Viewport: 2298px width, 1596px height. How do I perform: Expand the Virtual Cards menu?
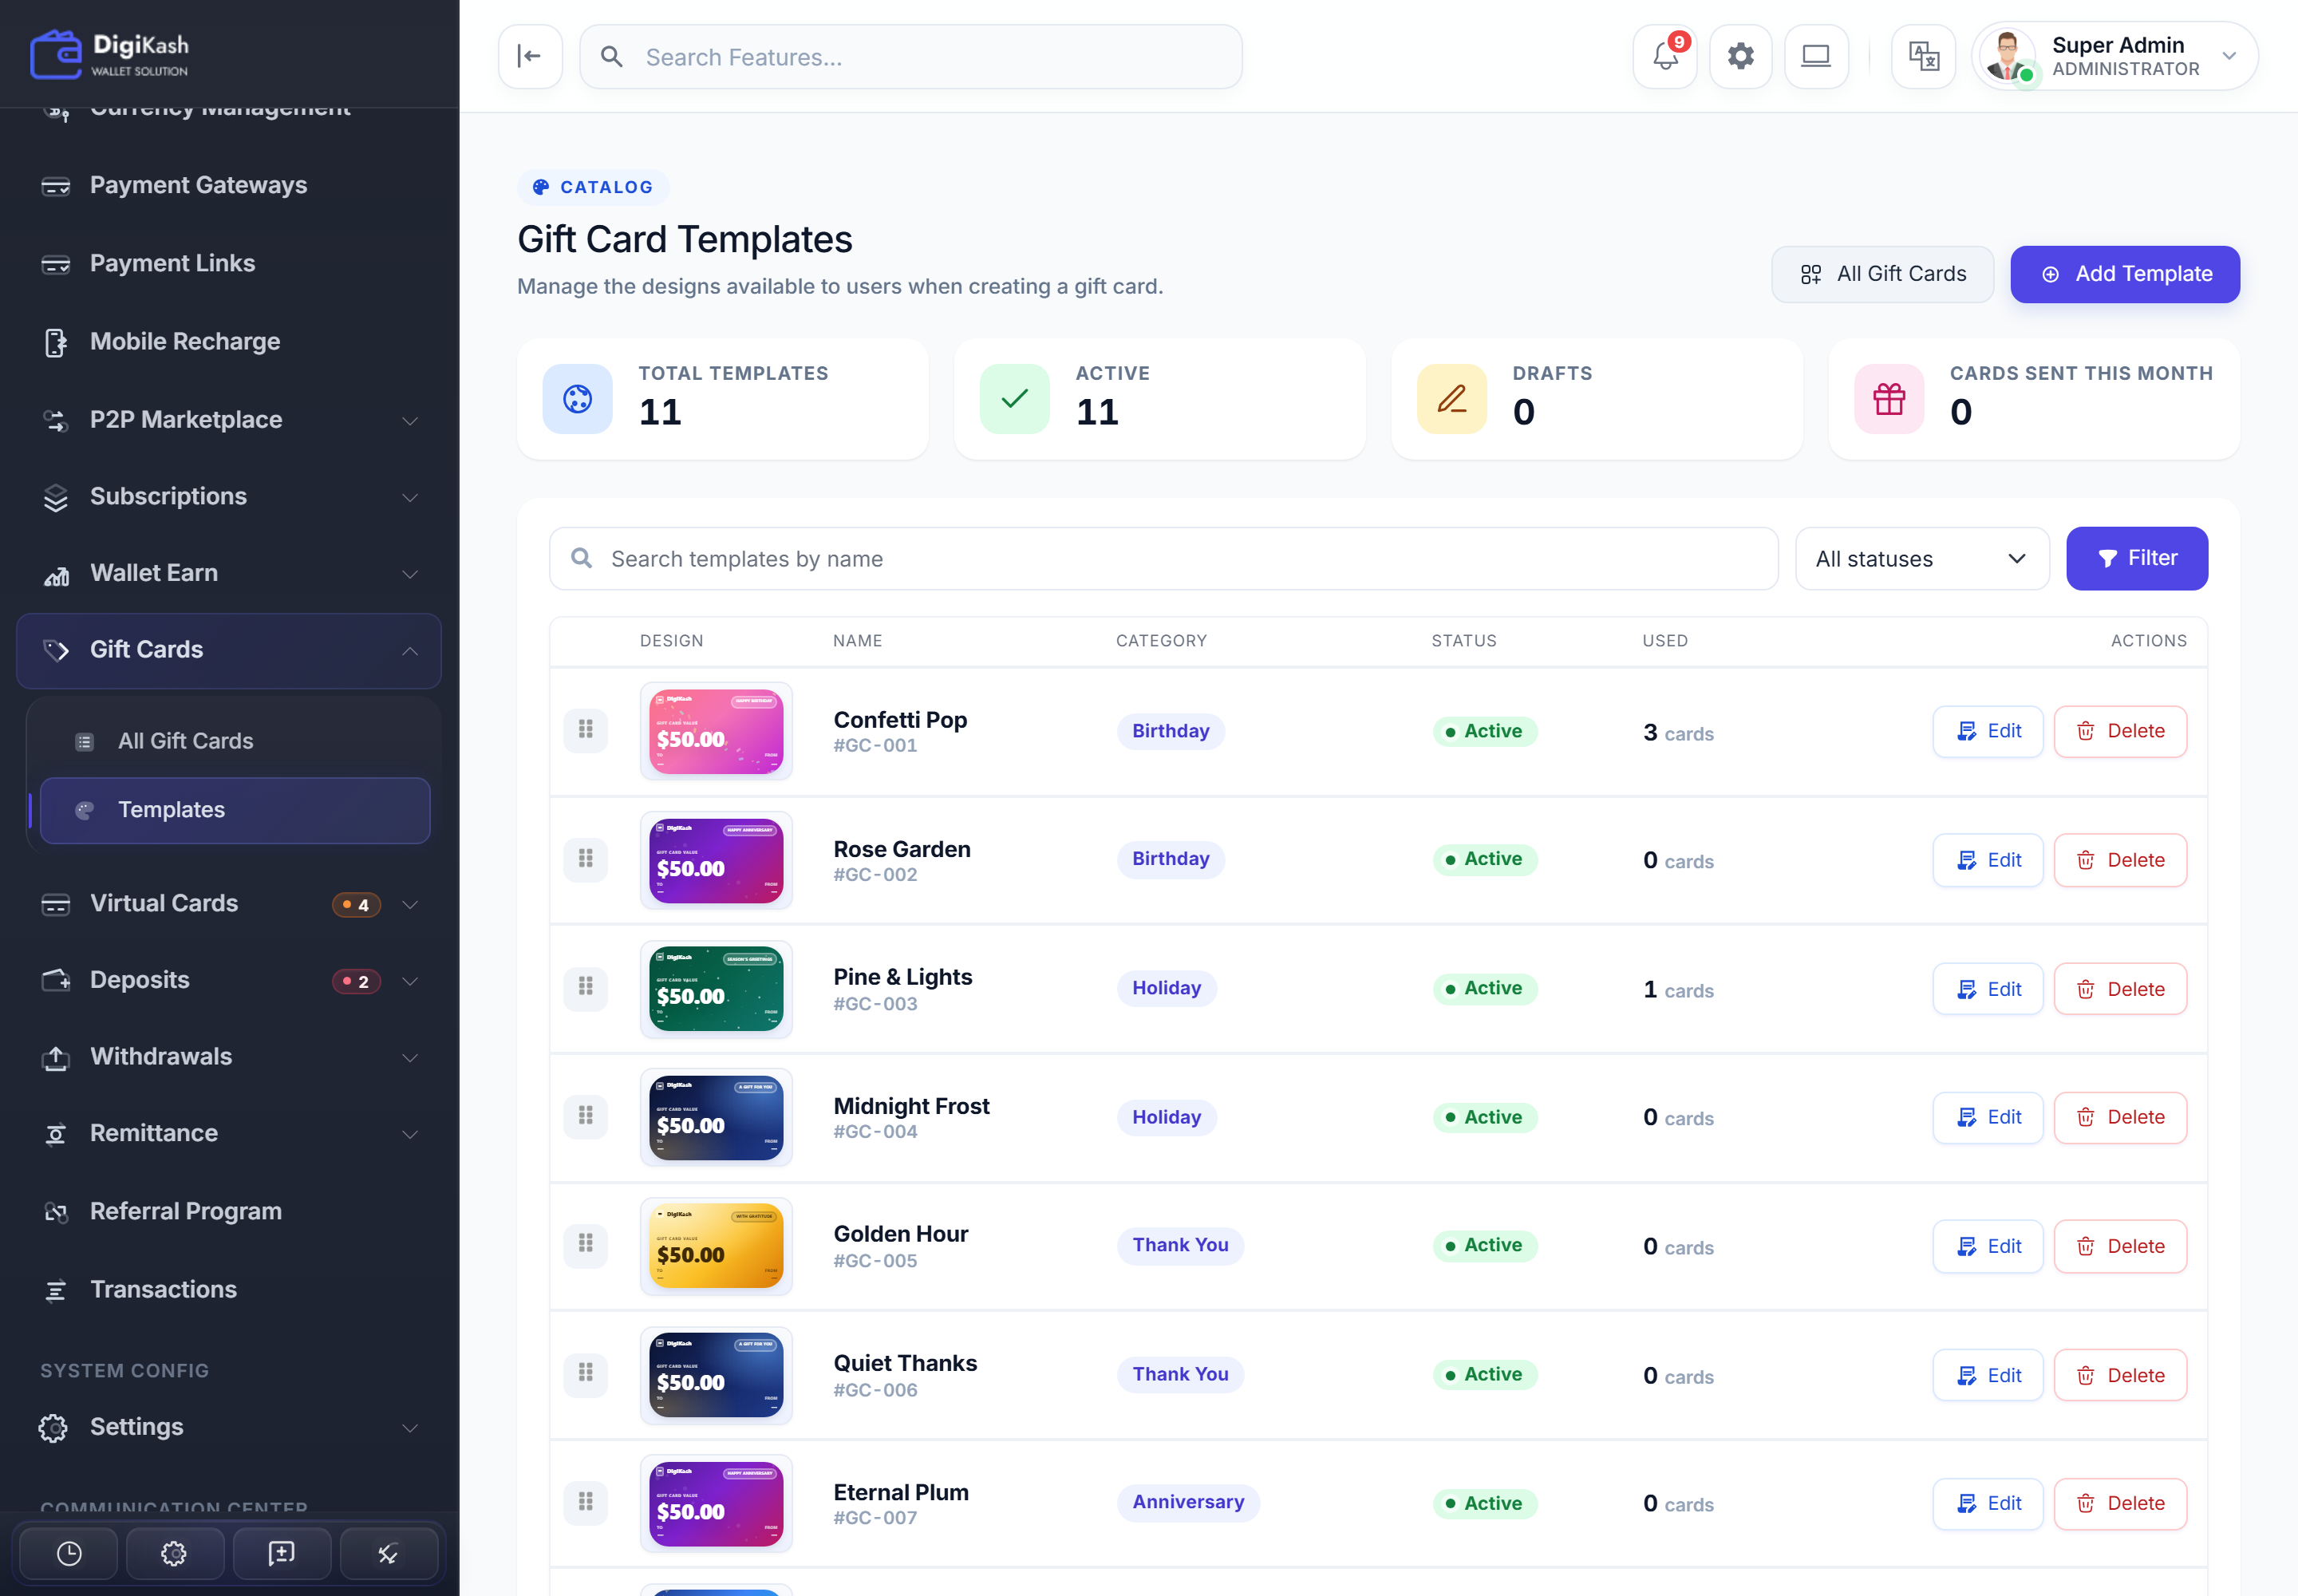[410, 905]
